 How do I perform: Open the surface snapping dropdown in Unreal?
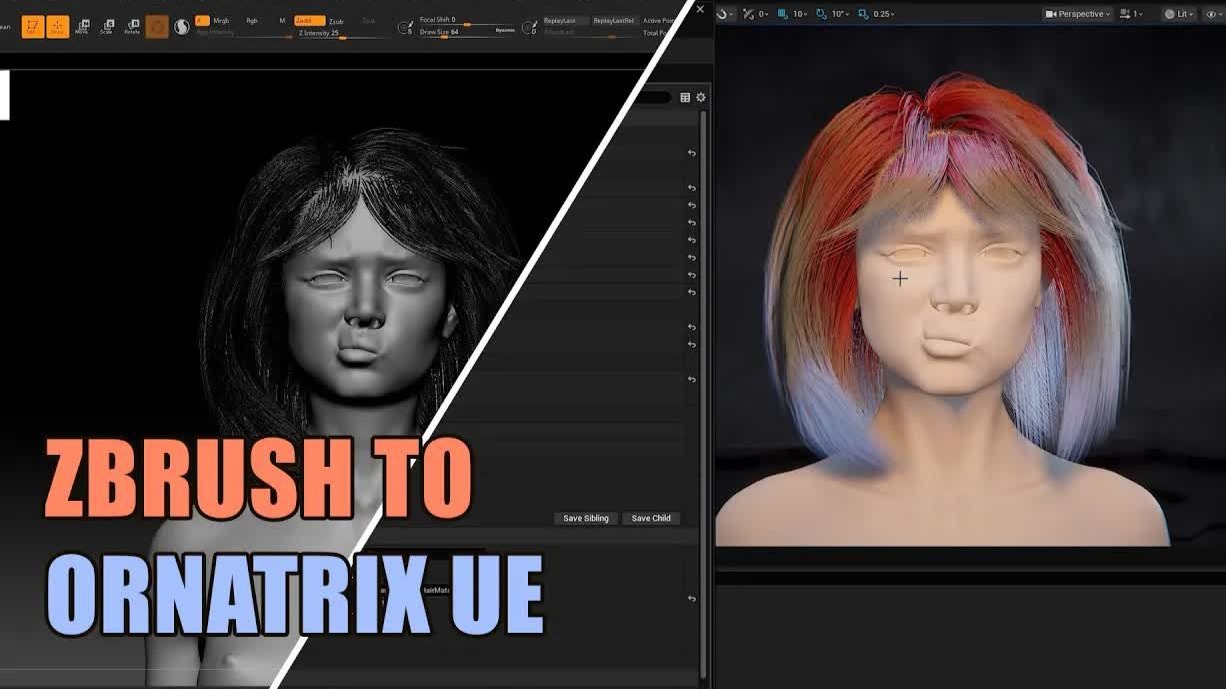click(724, 14)
